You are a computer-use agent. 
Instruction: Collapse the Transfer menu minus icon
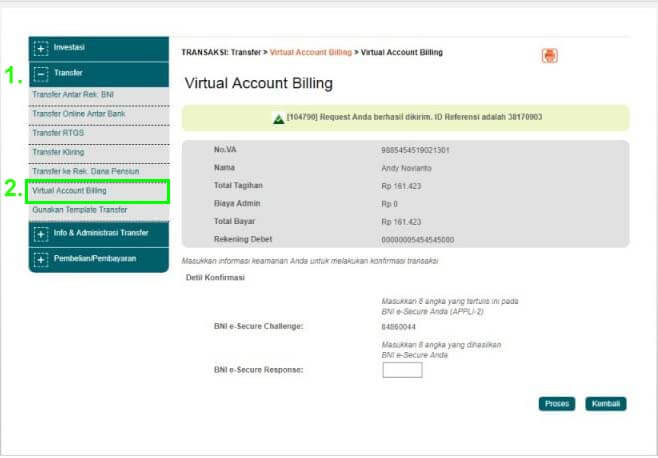click(x=41, y=74)
